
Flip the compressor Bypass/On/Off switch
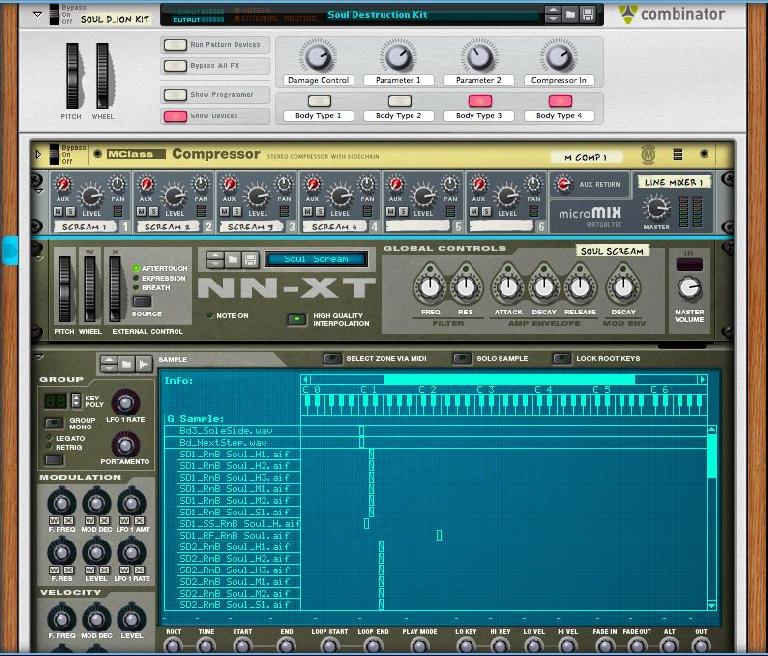coord(54,154)
